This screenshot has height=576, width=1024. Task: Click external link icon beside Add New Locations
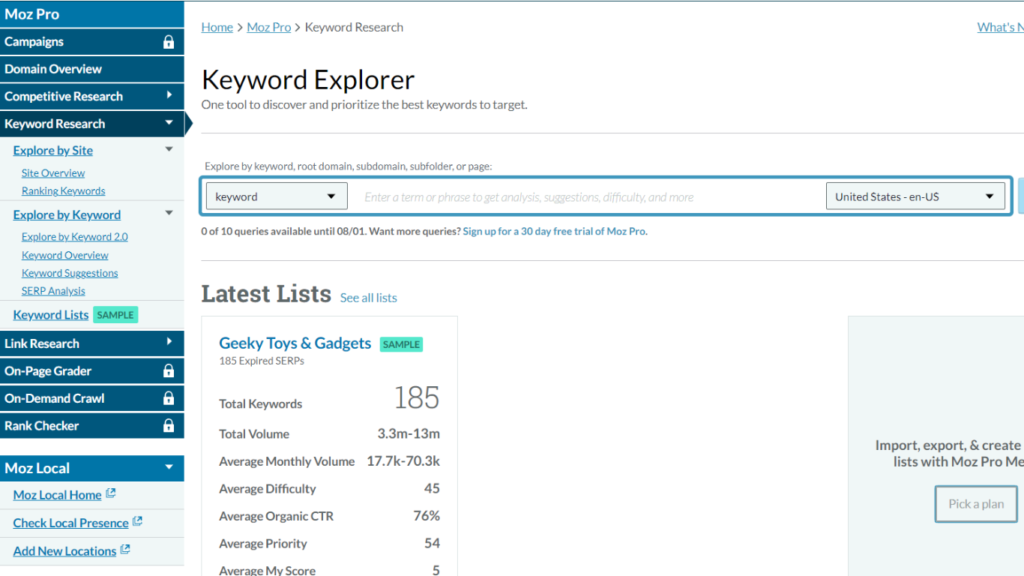pos(125,550)
